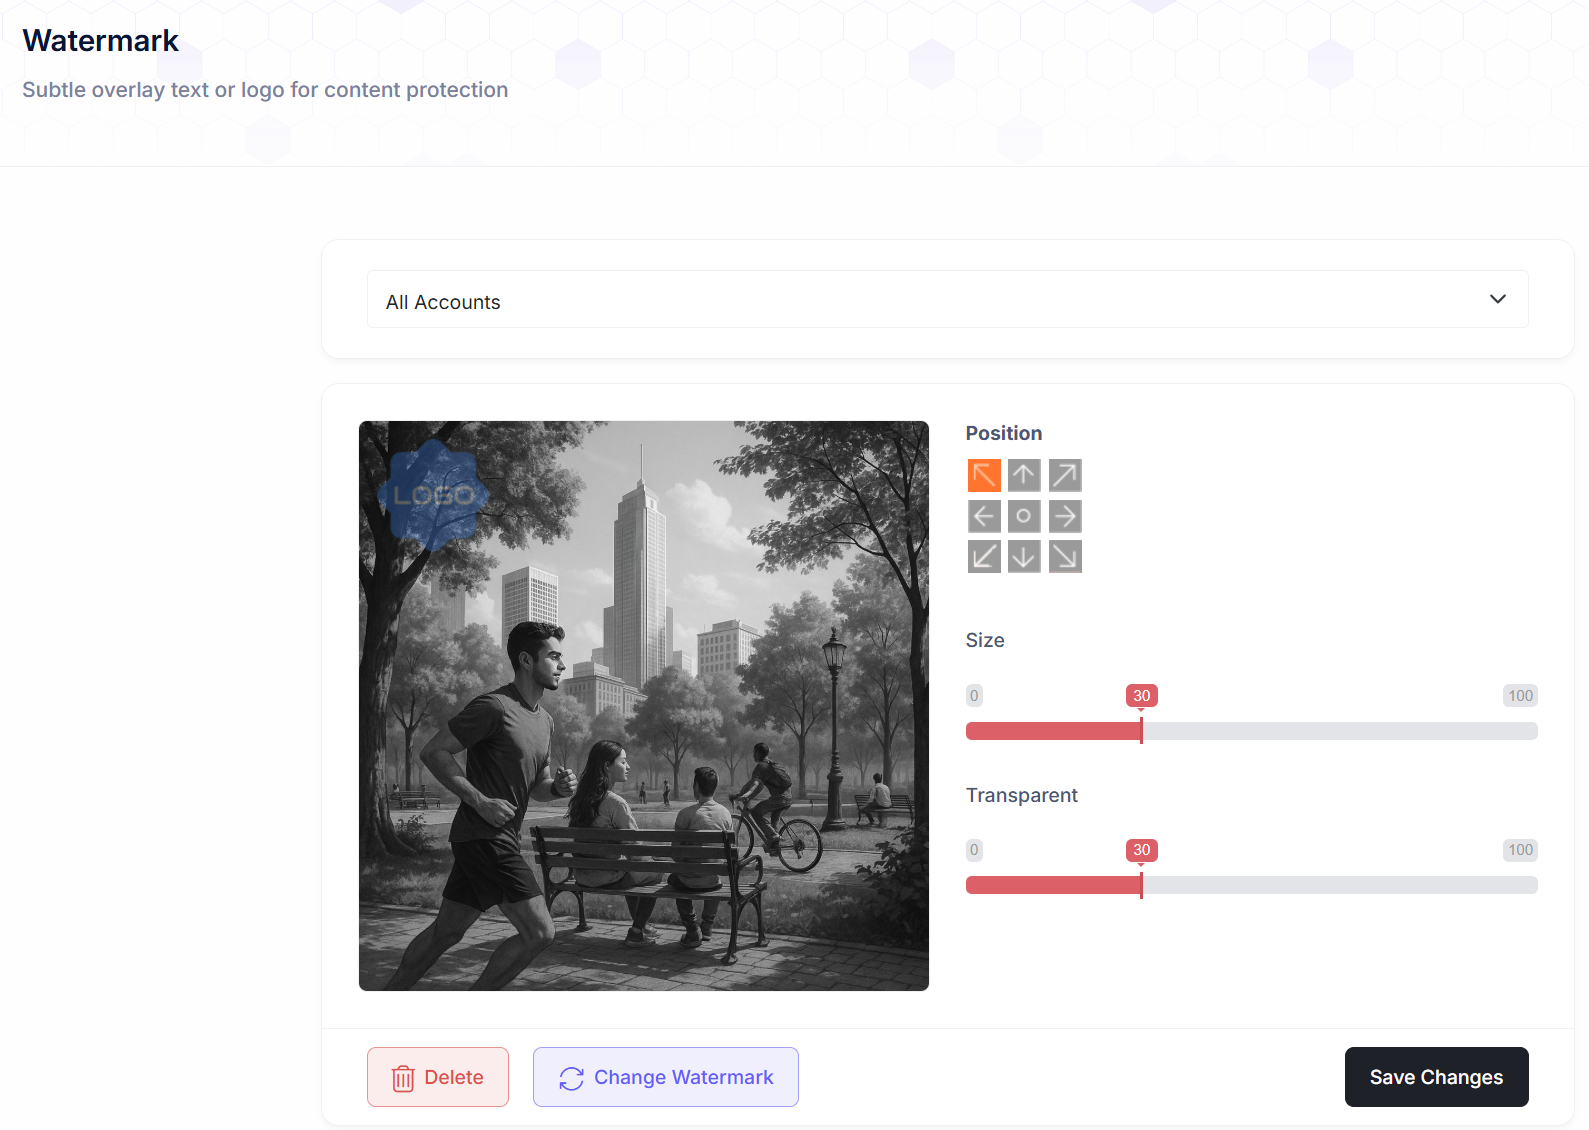Open the All Accounts dropdown
The image size is (1589, 1130).
click(x=946, y=300)
